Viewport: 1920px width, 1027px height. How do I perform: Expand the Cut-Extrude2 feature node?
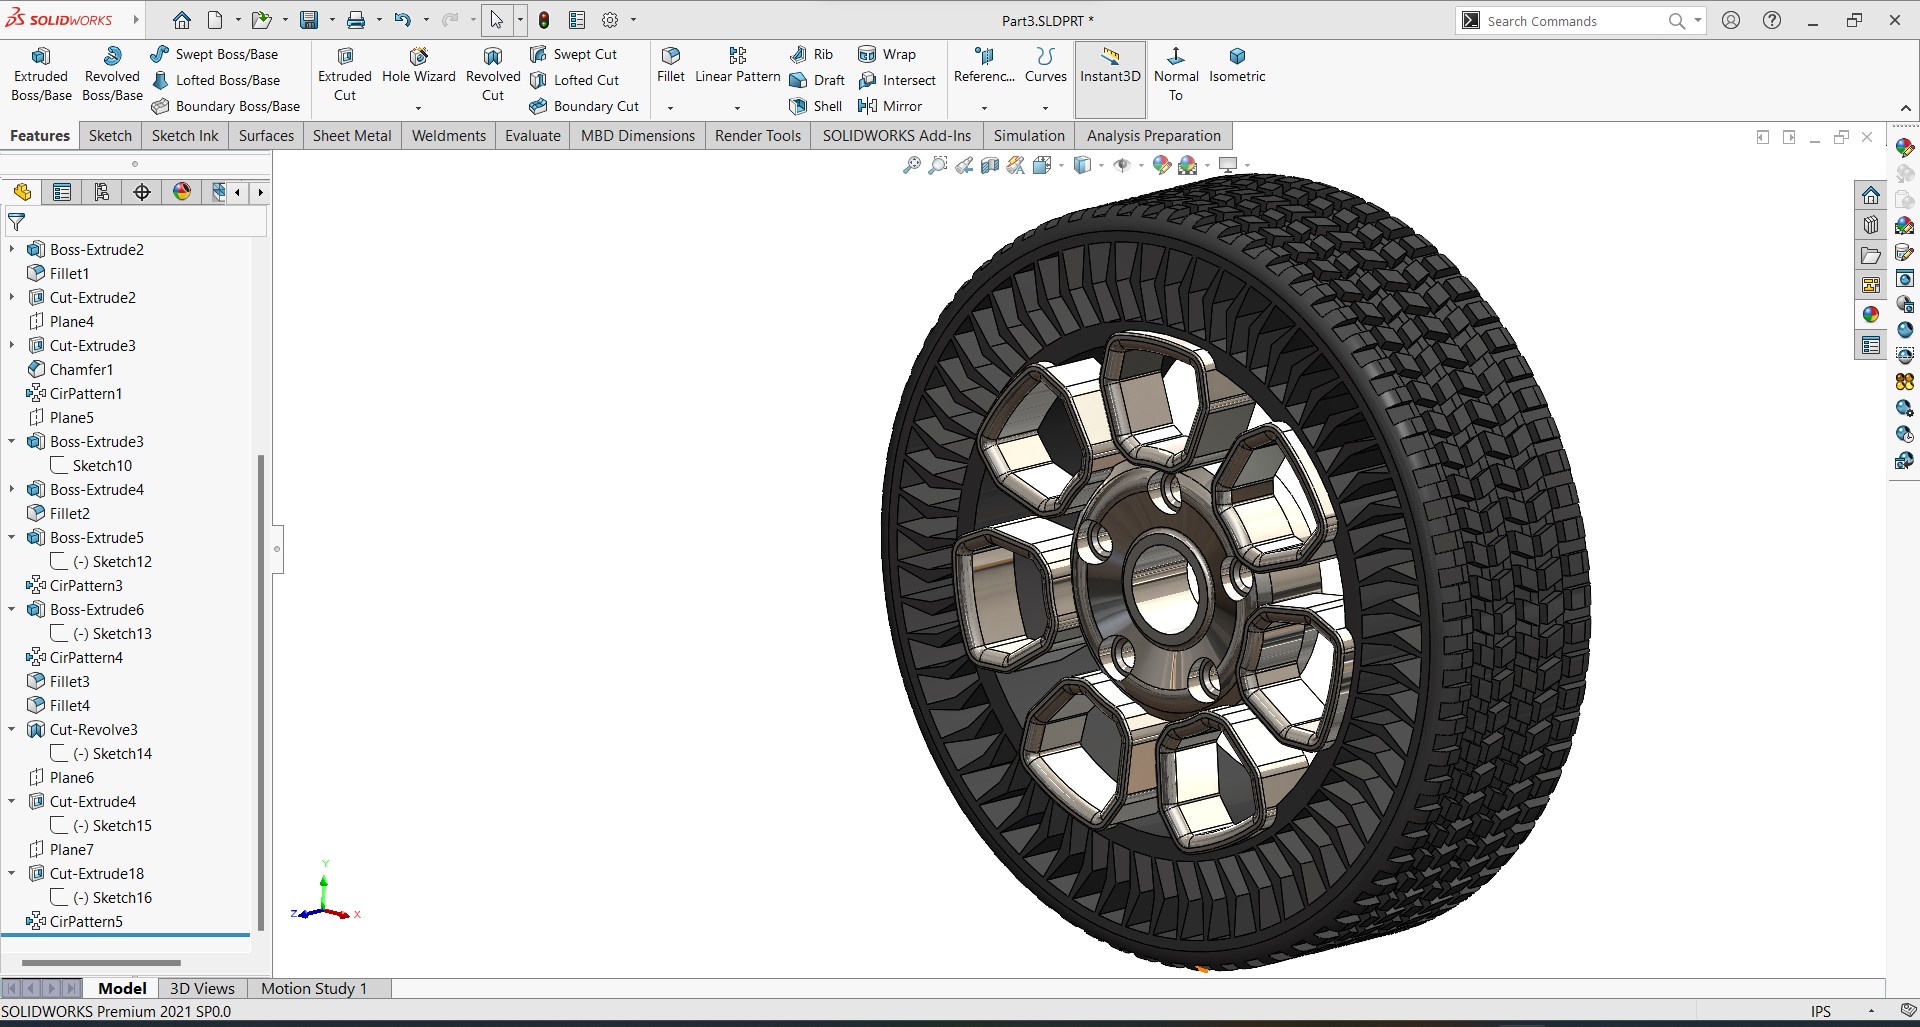click(x=12, y=297)
